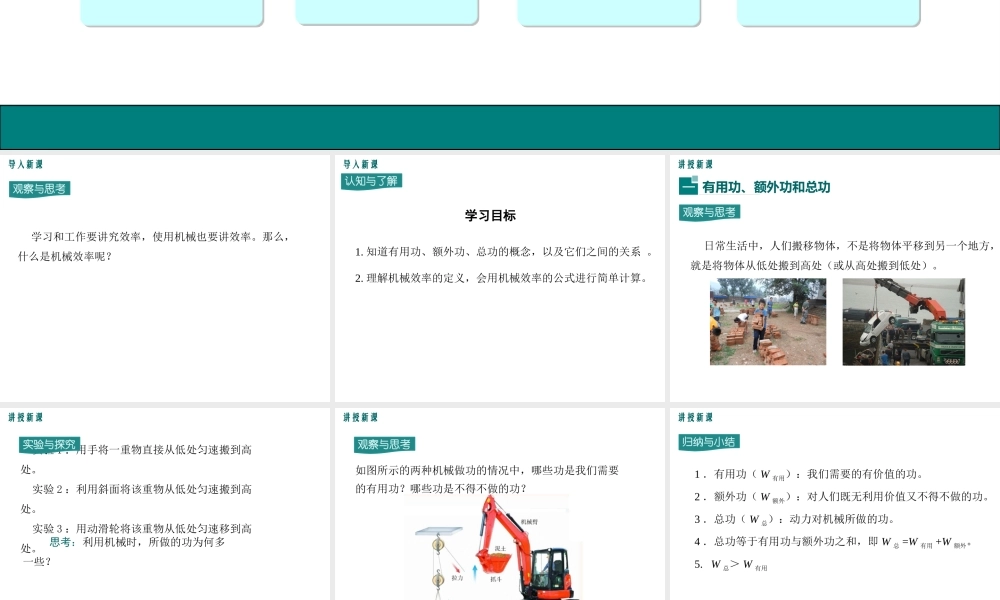Click the 实验与探究 badge
1000x600 pixels.
point(49,444)
